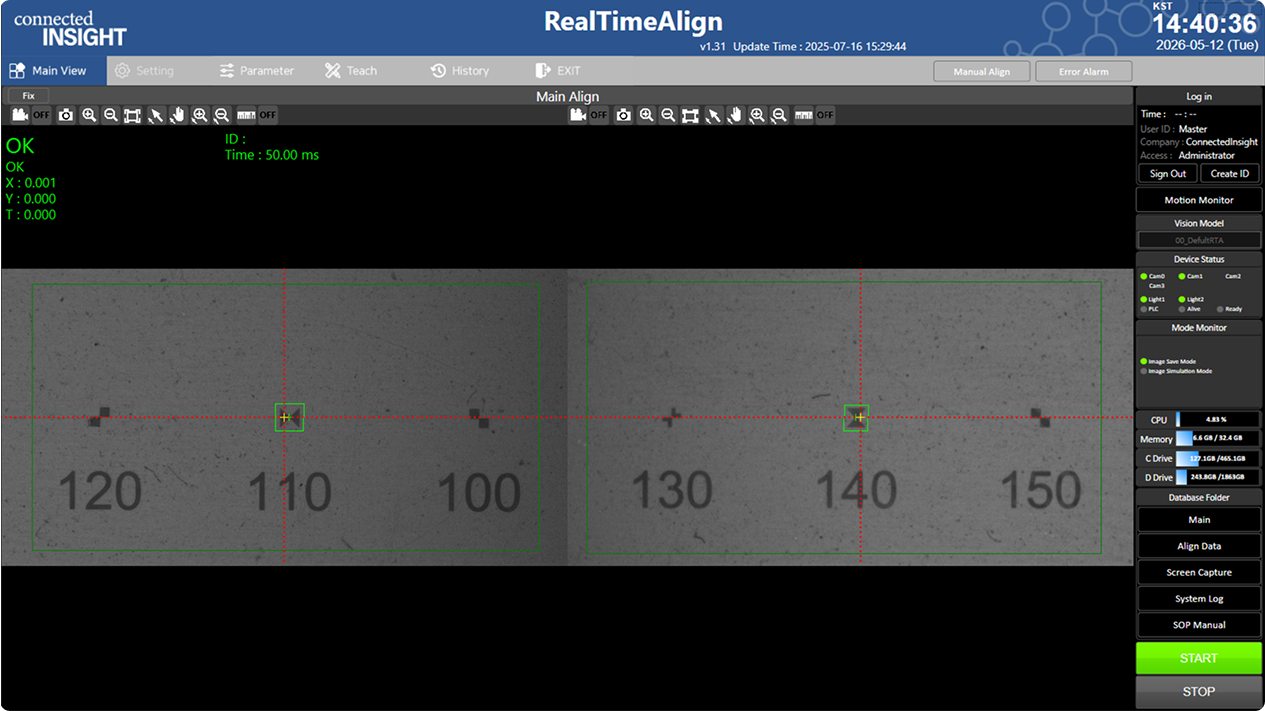Screen dimensions: 1265x711
Task: Toggle the OFF switch beside left video camera icon
Action: 41,115
